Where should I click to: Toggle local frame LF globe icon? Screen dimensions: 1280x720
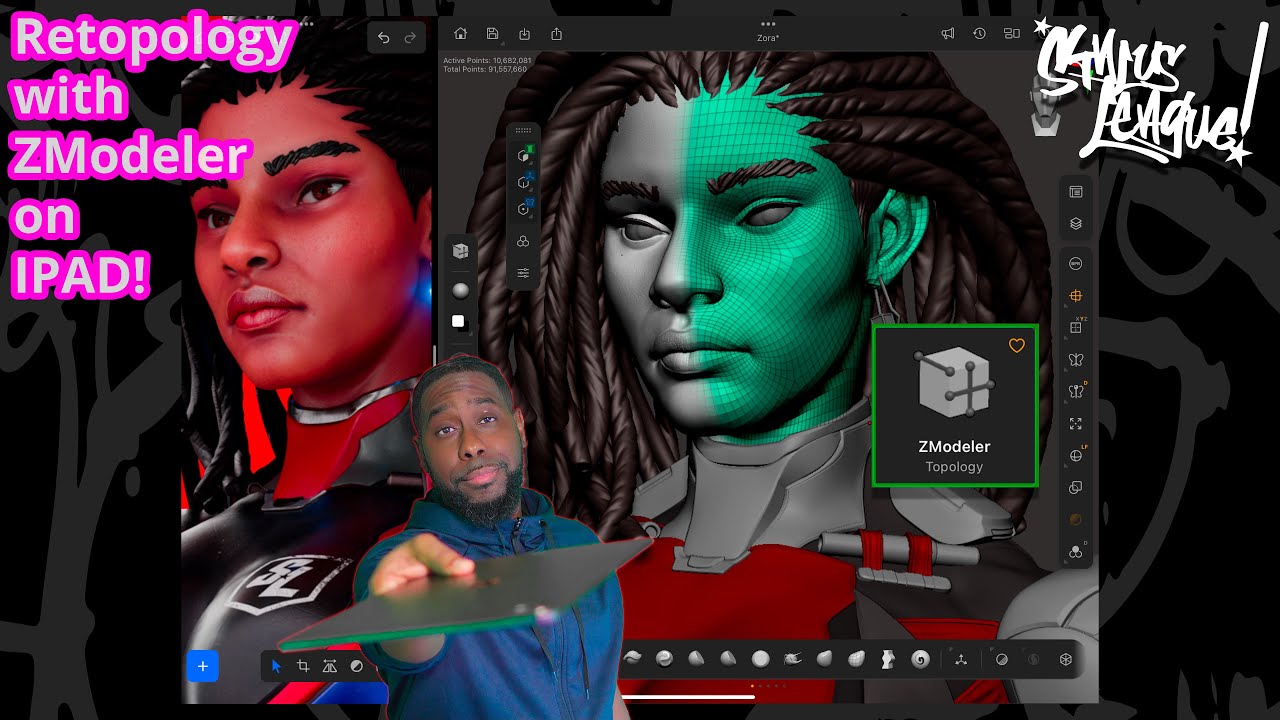[x=1076, y=456]
